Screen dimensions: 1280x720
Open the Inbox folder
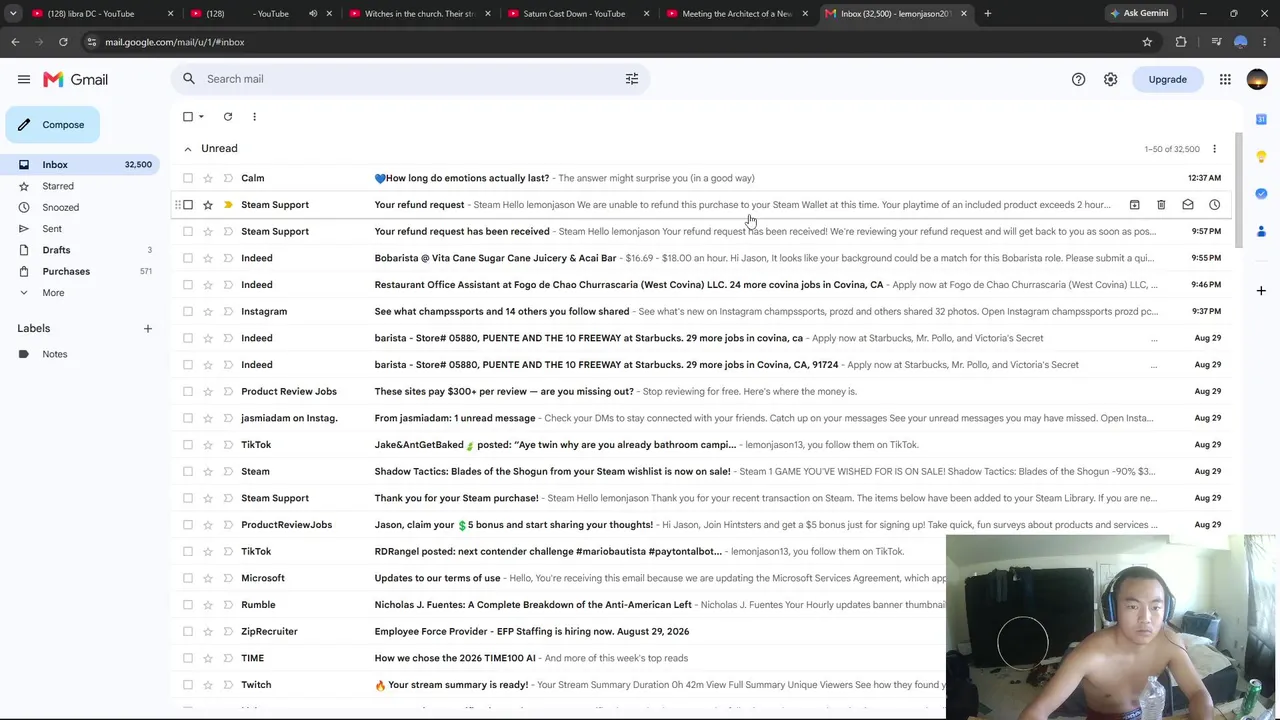point(82,164)
